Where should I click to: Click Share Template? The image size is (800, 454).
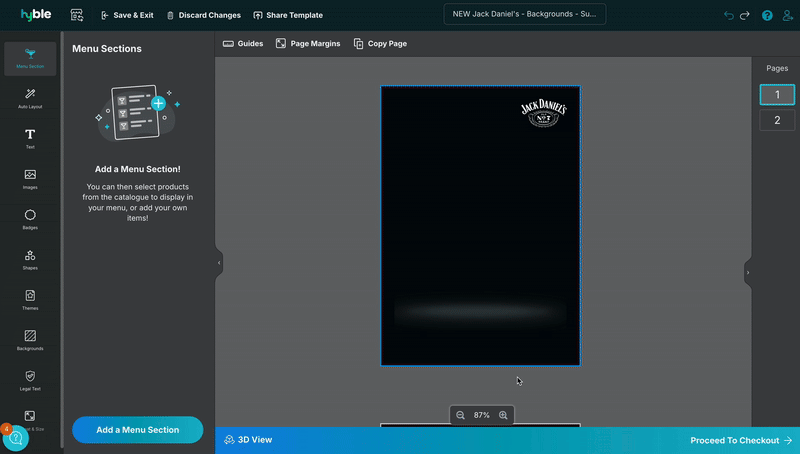click(x=288, y=15)
